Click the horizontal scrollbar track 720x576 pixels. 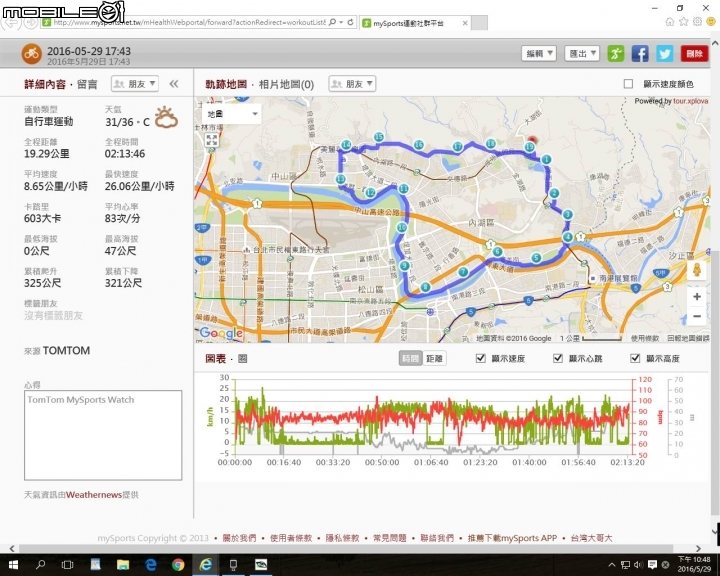click(x=354, y=548)
